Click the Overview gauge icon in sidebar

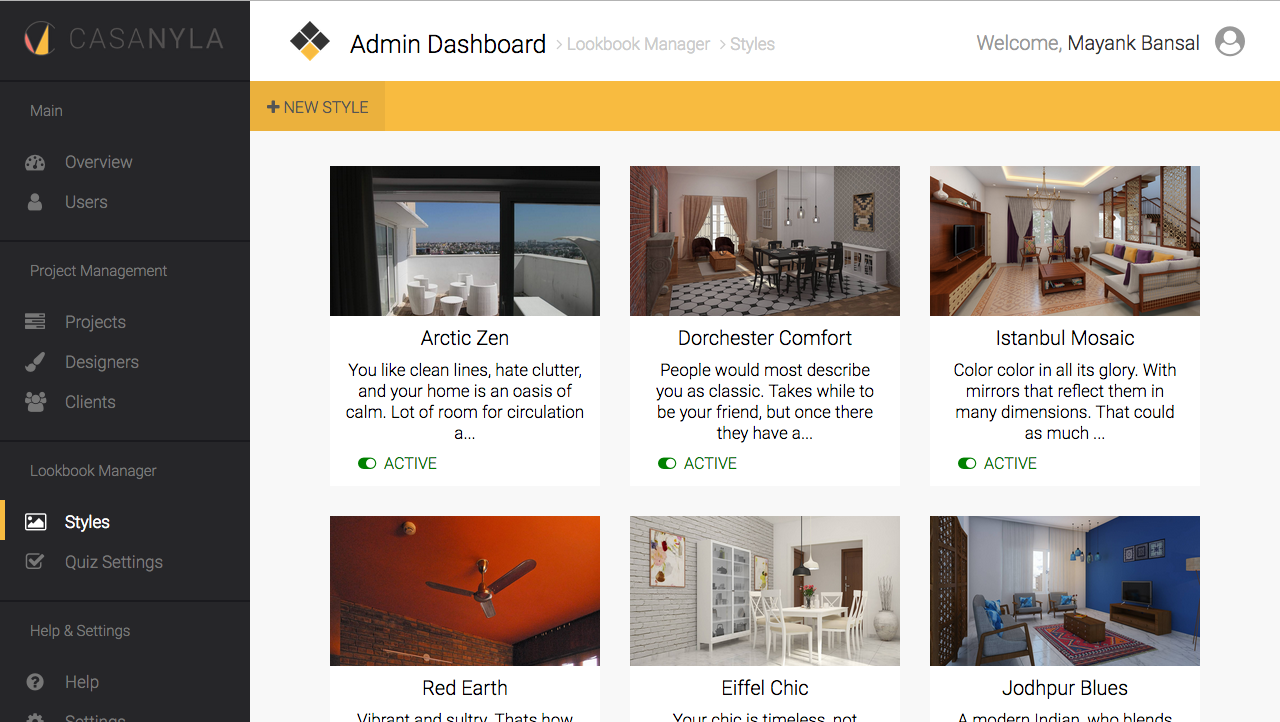click(x=35, y=162)
